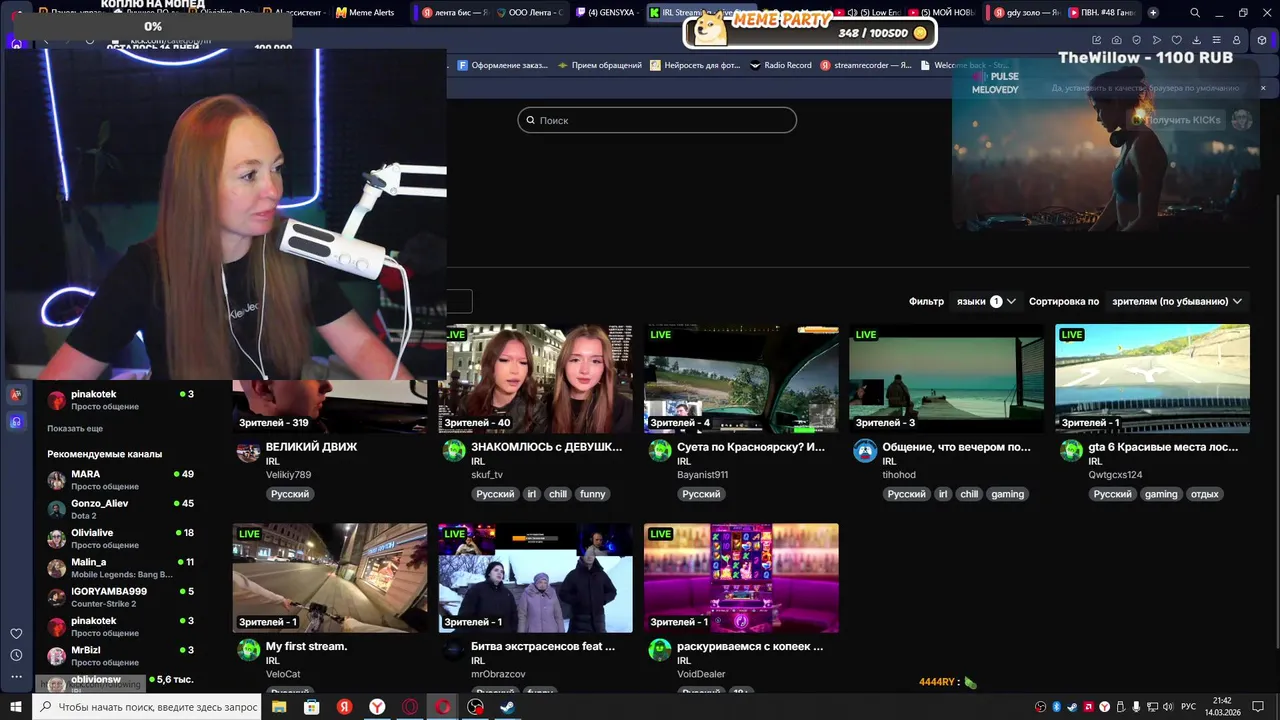This screenshot has height=720, width=1280.
Task: Open IGORYAMBA999 recommended channel
Action: pyautogui.click(x=120, y=597)
